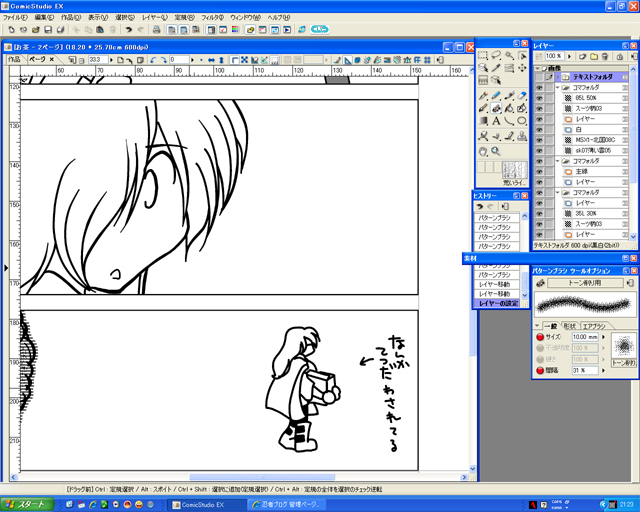Image resolution: width=640 pixels, height=512 pixels.
Task: Select the ellipse shape tool
Action: coord(522,121)
